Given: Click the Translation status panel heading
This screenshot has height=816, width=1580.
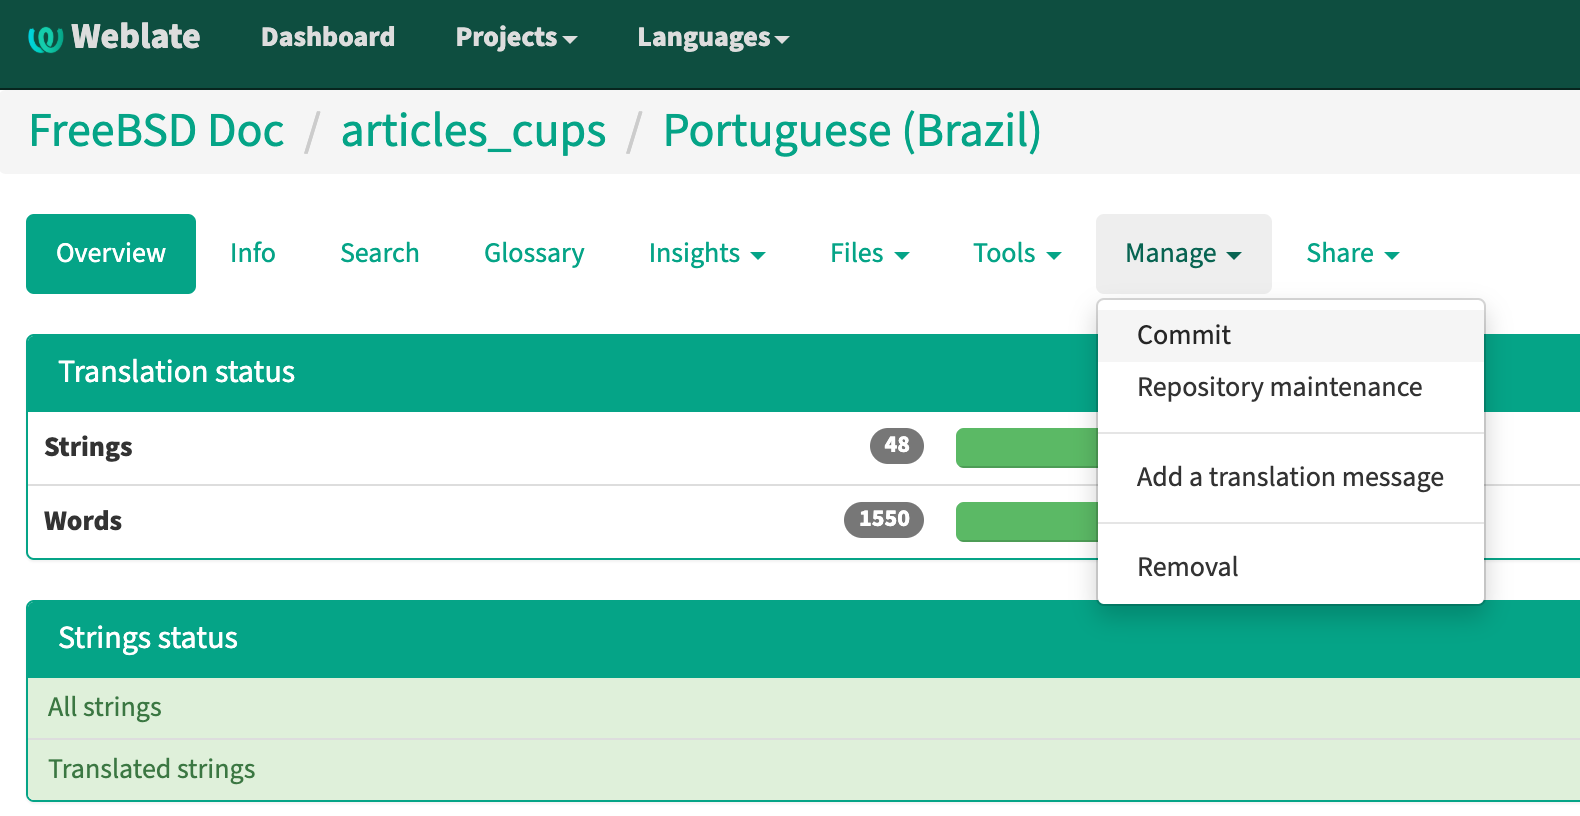Looking at the screenshot, I should 177,372.
